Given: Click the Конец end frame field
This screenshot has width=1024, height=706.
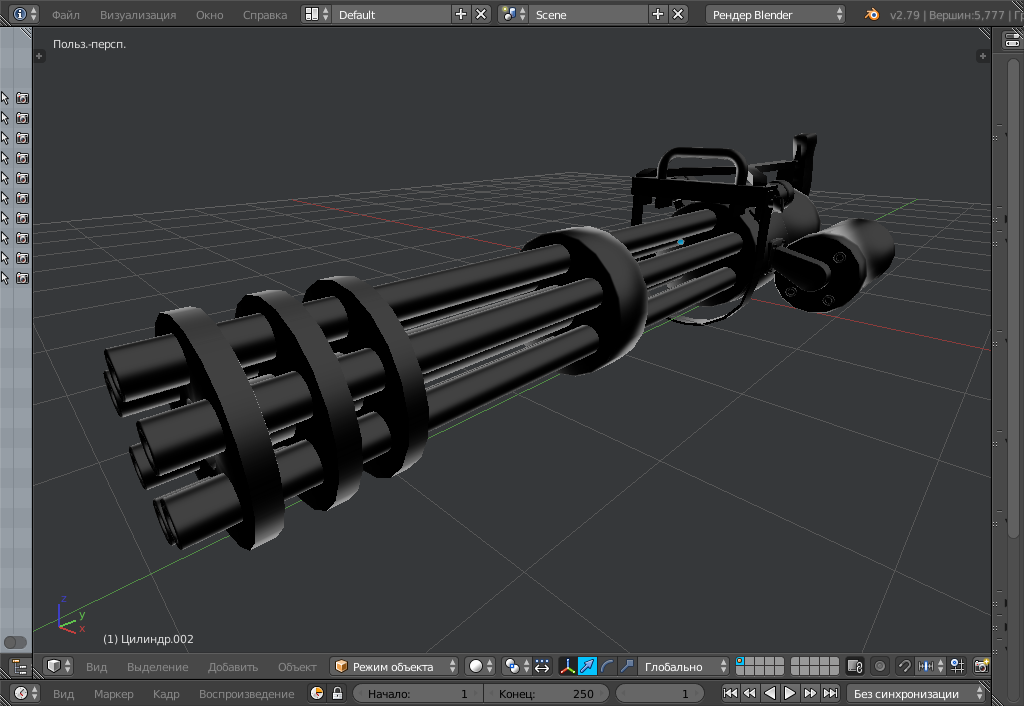Looking at the screenshot, I should pos(545,692).
